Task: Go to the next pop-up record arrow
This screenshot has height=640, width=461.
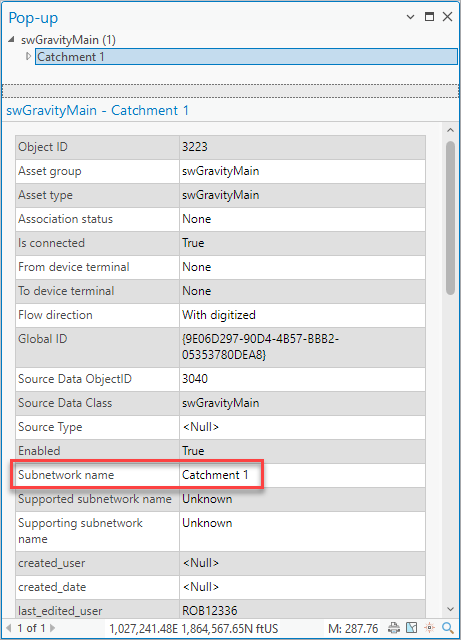Action: (52, 628)
